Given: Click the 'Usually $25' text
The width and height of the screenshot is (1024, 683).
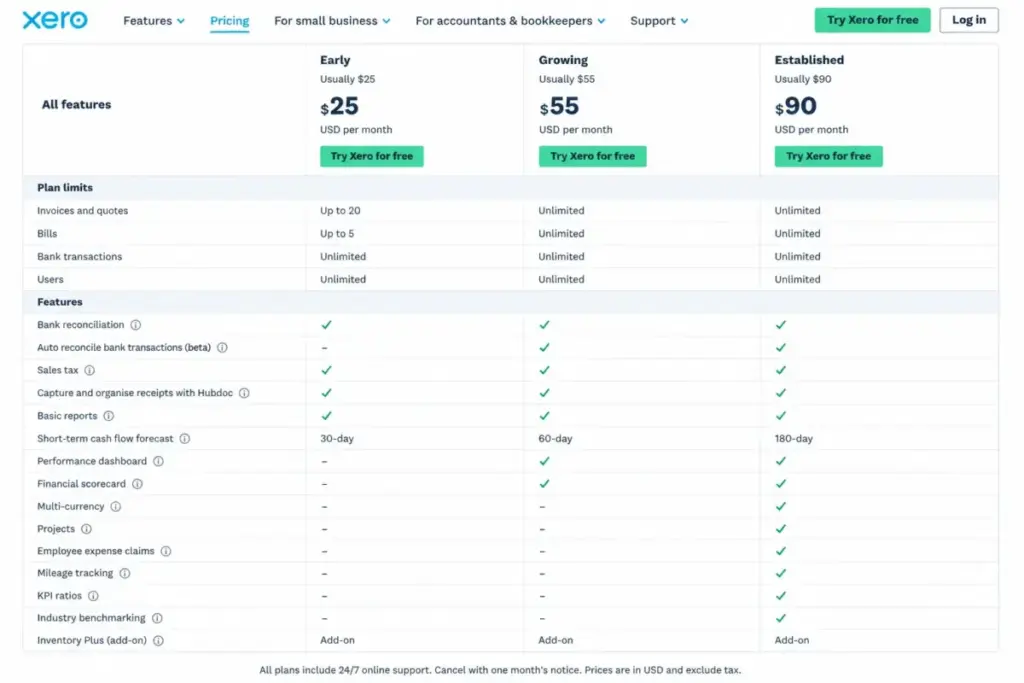Looking at the screenshot, I should (x=347, y=79).
